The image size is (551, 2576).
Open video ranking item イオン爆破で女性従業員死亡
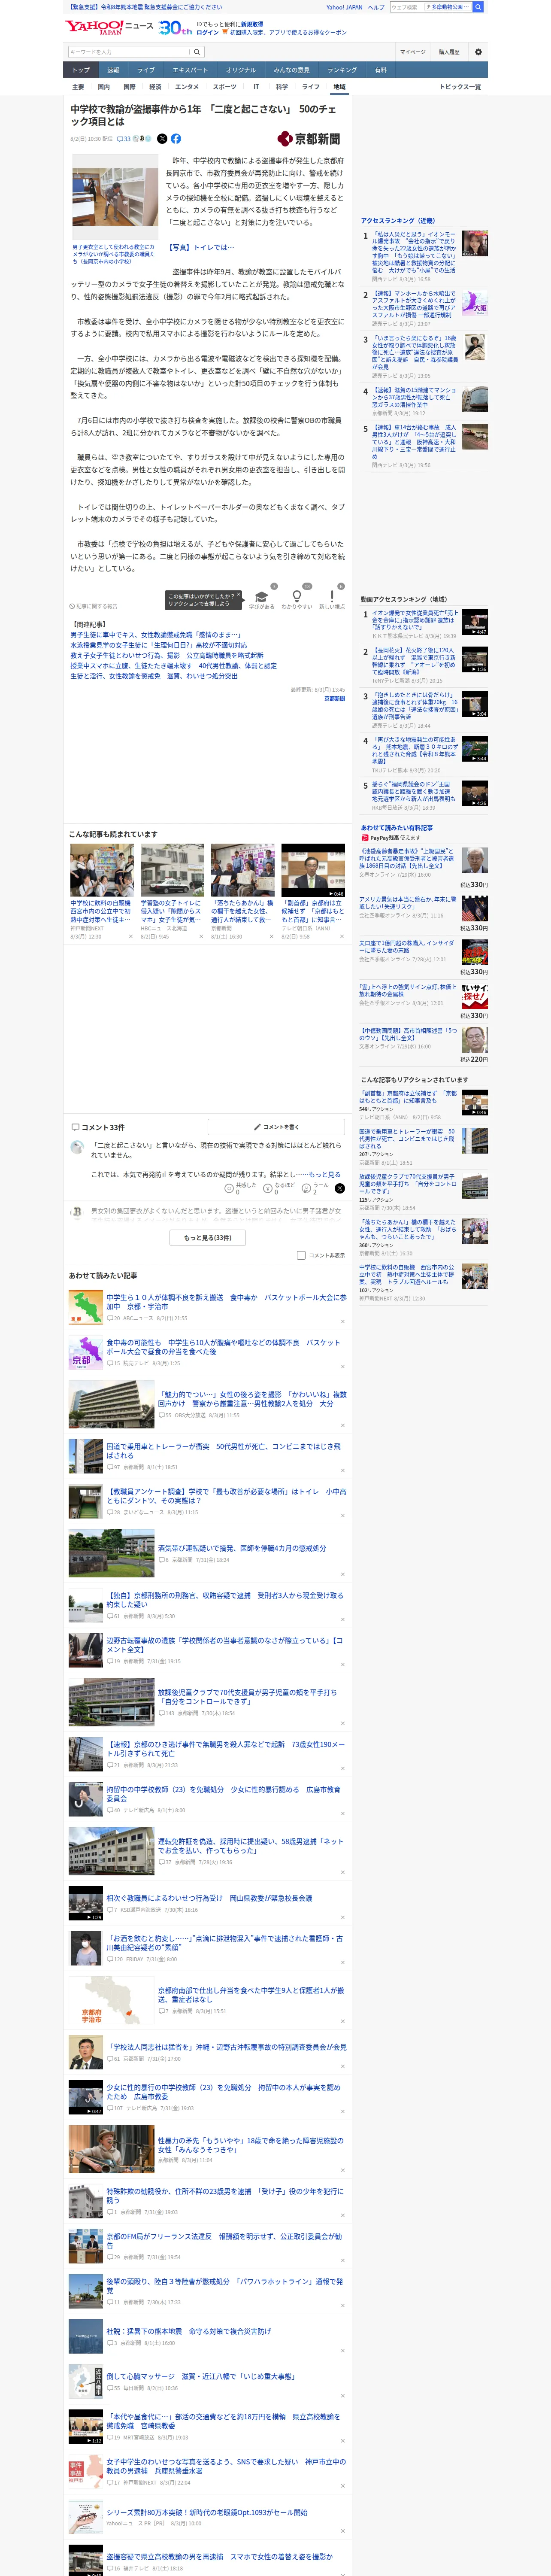(414, 620)
